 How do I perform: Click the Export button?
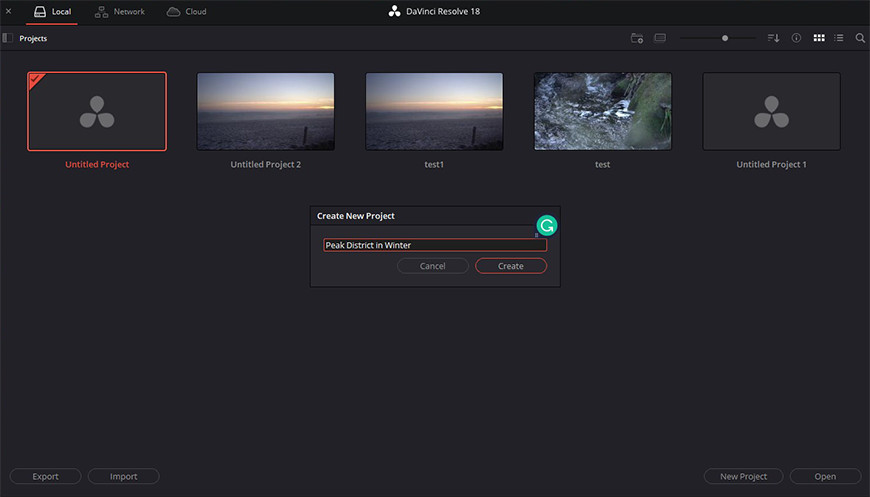coord(45,476)
